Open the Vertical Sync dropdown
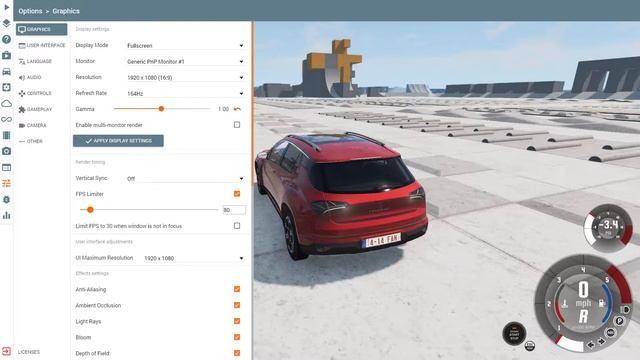This screenshot has width=640, height=360. (185, 178)
